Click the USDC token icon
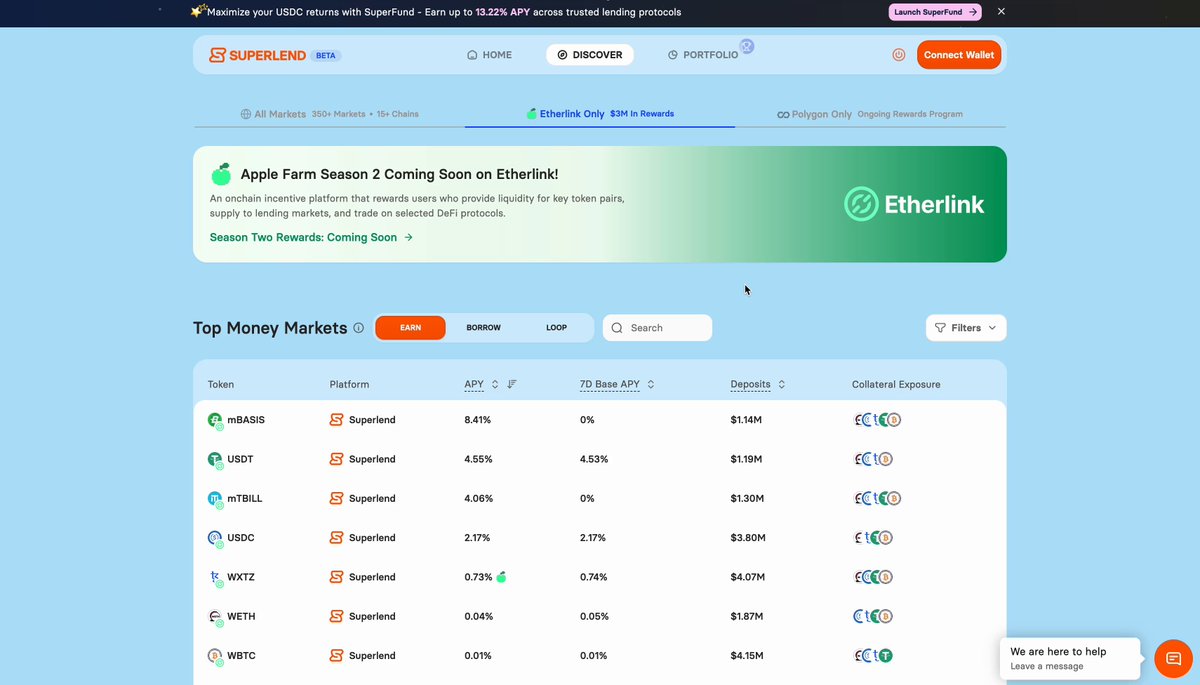The image size is (1200, 685). [215, 538]
